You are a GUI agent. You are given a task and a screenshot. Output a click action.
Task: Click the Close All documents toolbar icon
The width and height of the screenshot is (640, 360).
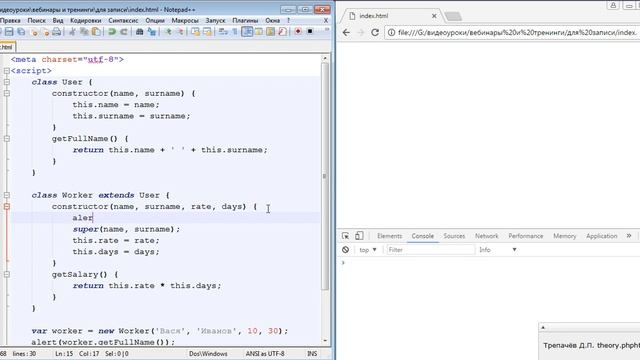46,31
